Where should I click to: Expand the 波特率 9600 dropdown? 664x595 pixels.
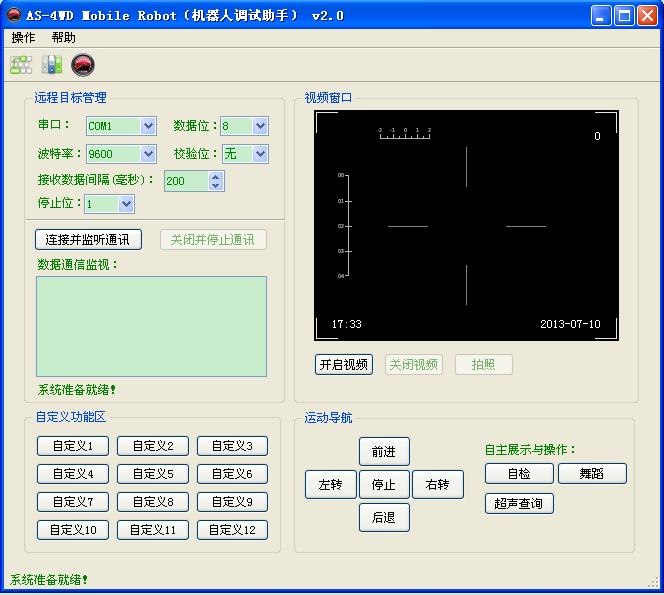[148, 154]
